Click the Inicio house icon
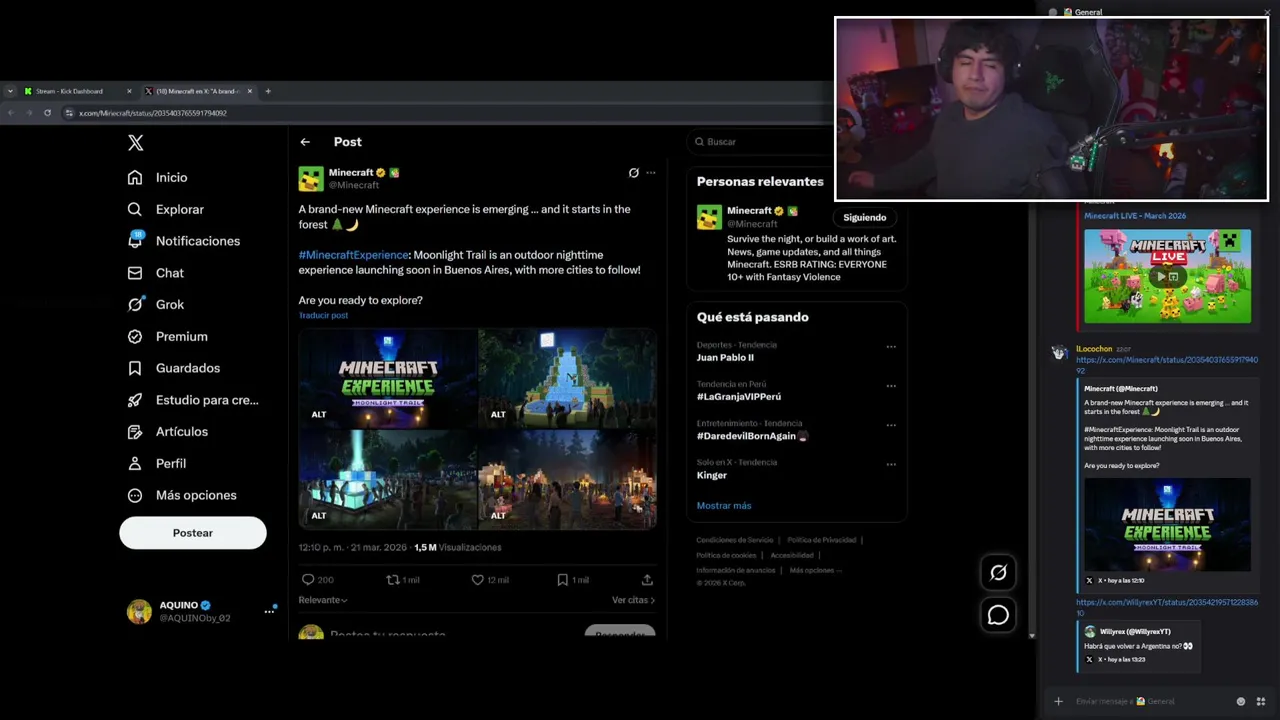 coord(135,177)
